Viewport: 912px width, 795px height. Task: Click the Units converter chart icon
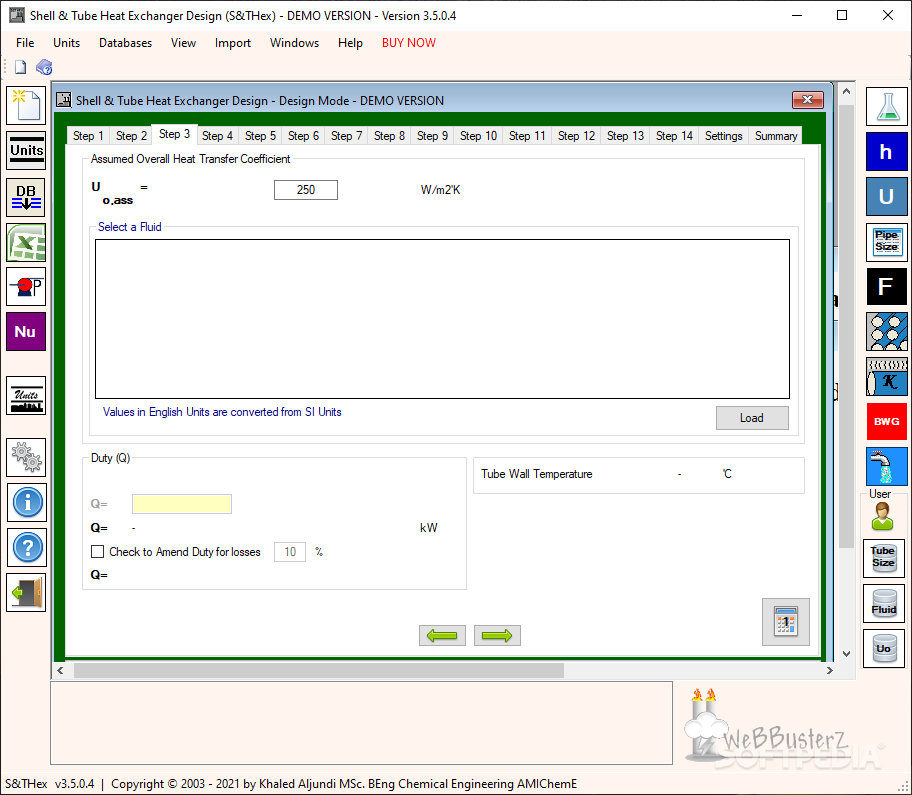[26, 395]
